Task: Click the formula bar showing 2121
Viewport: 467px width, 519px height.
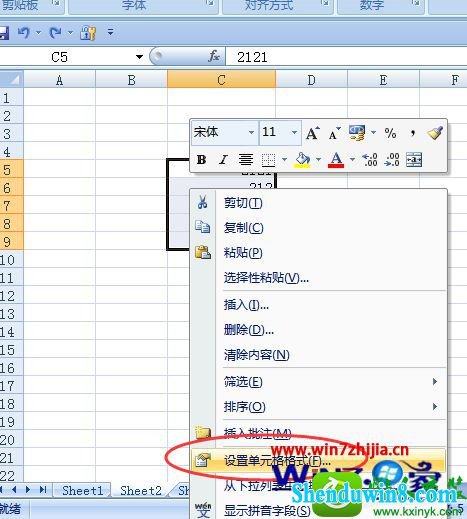Action: coord(347,57)
